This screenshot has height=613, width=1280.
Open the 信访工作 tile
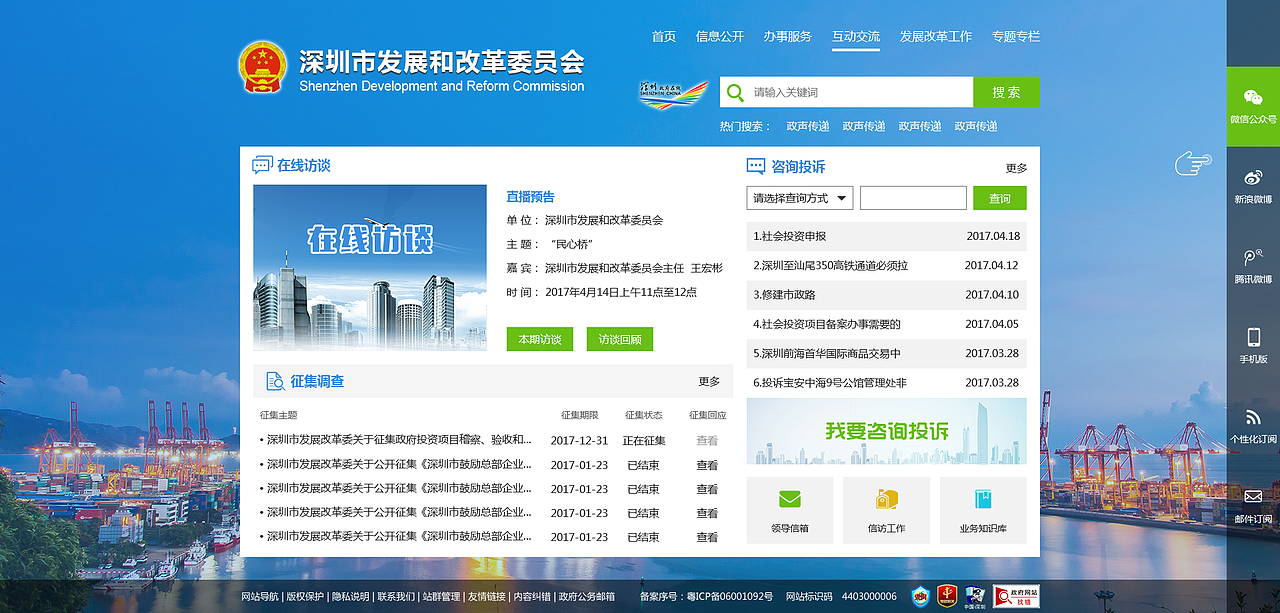click(886, 510)
